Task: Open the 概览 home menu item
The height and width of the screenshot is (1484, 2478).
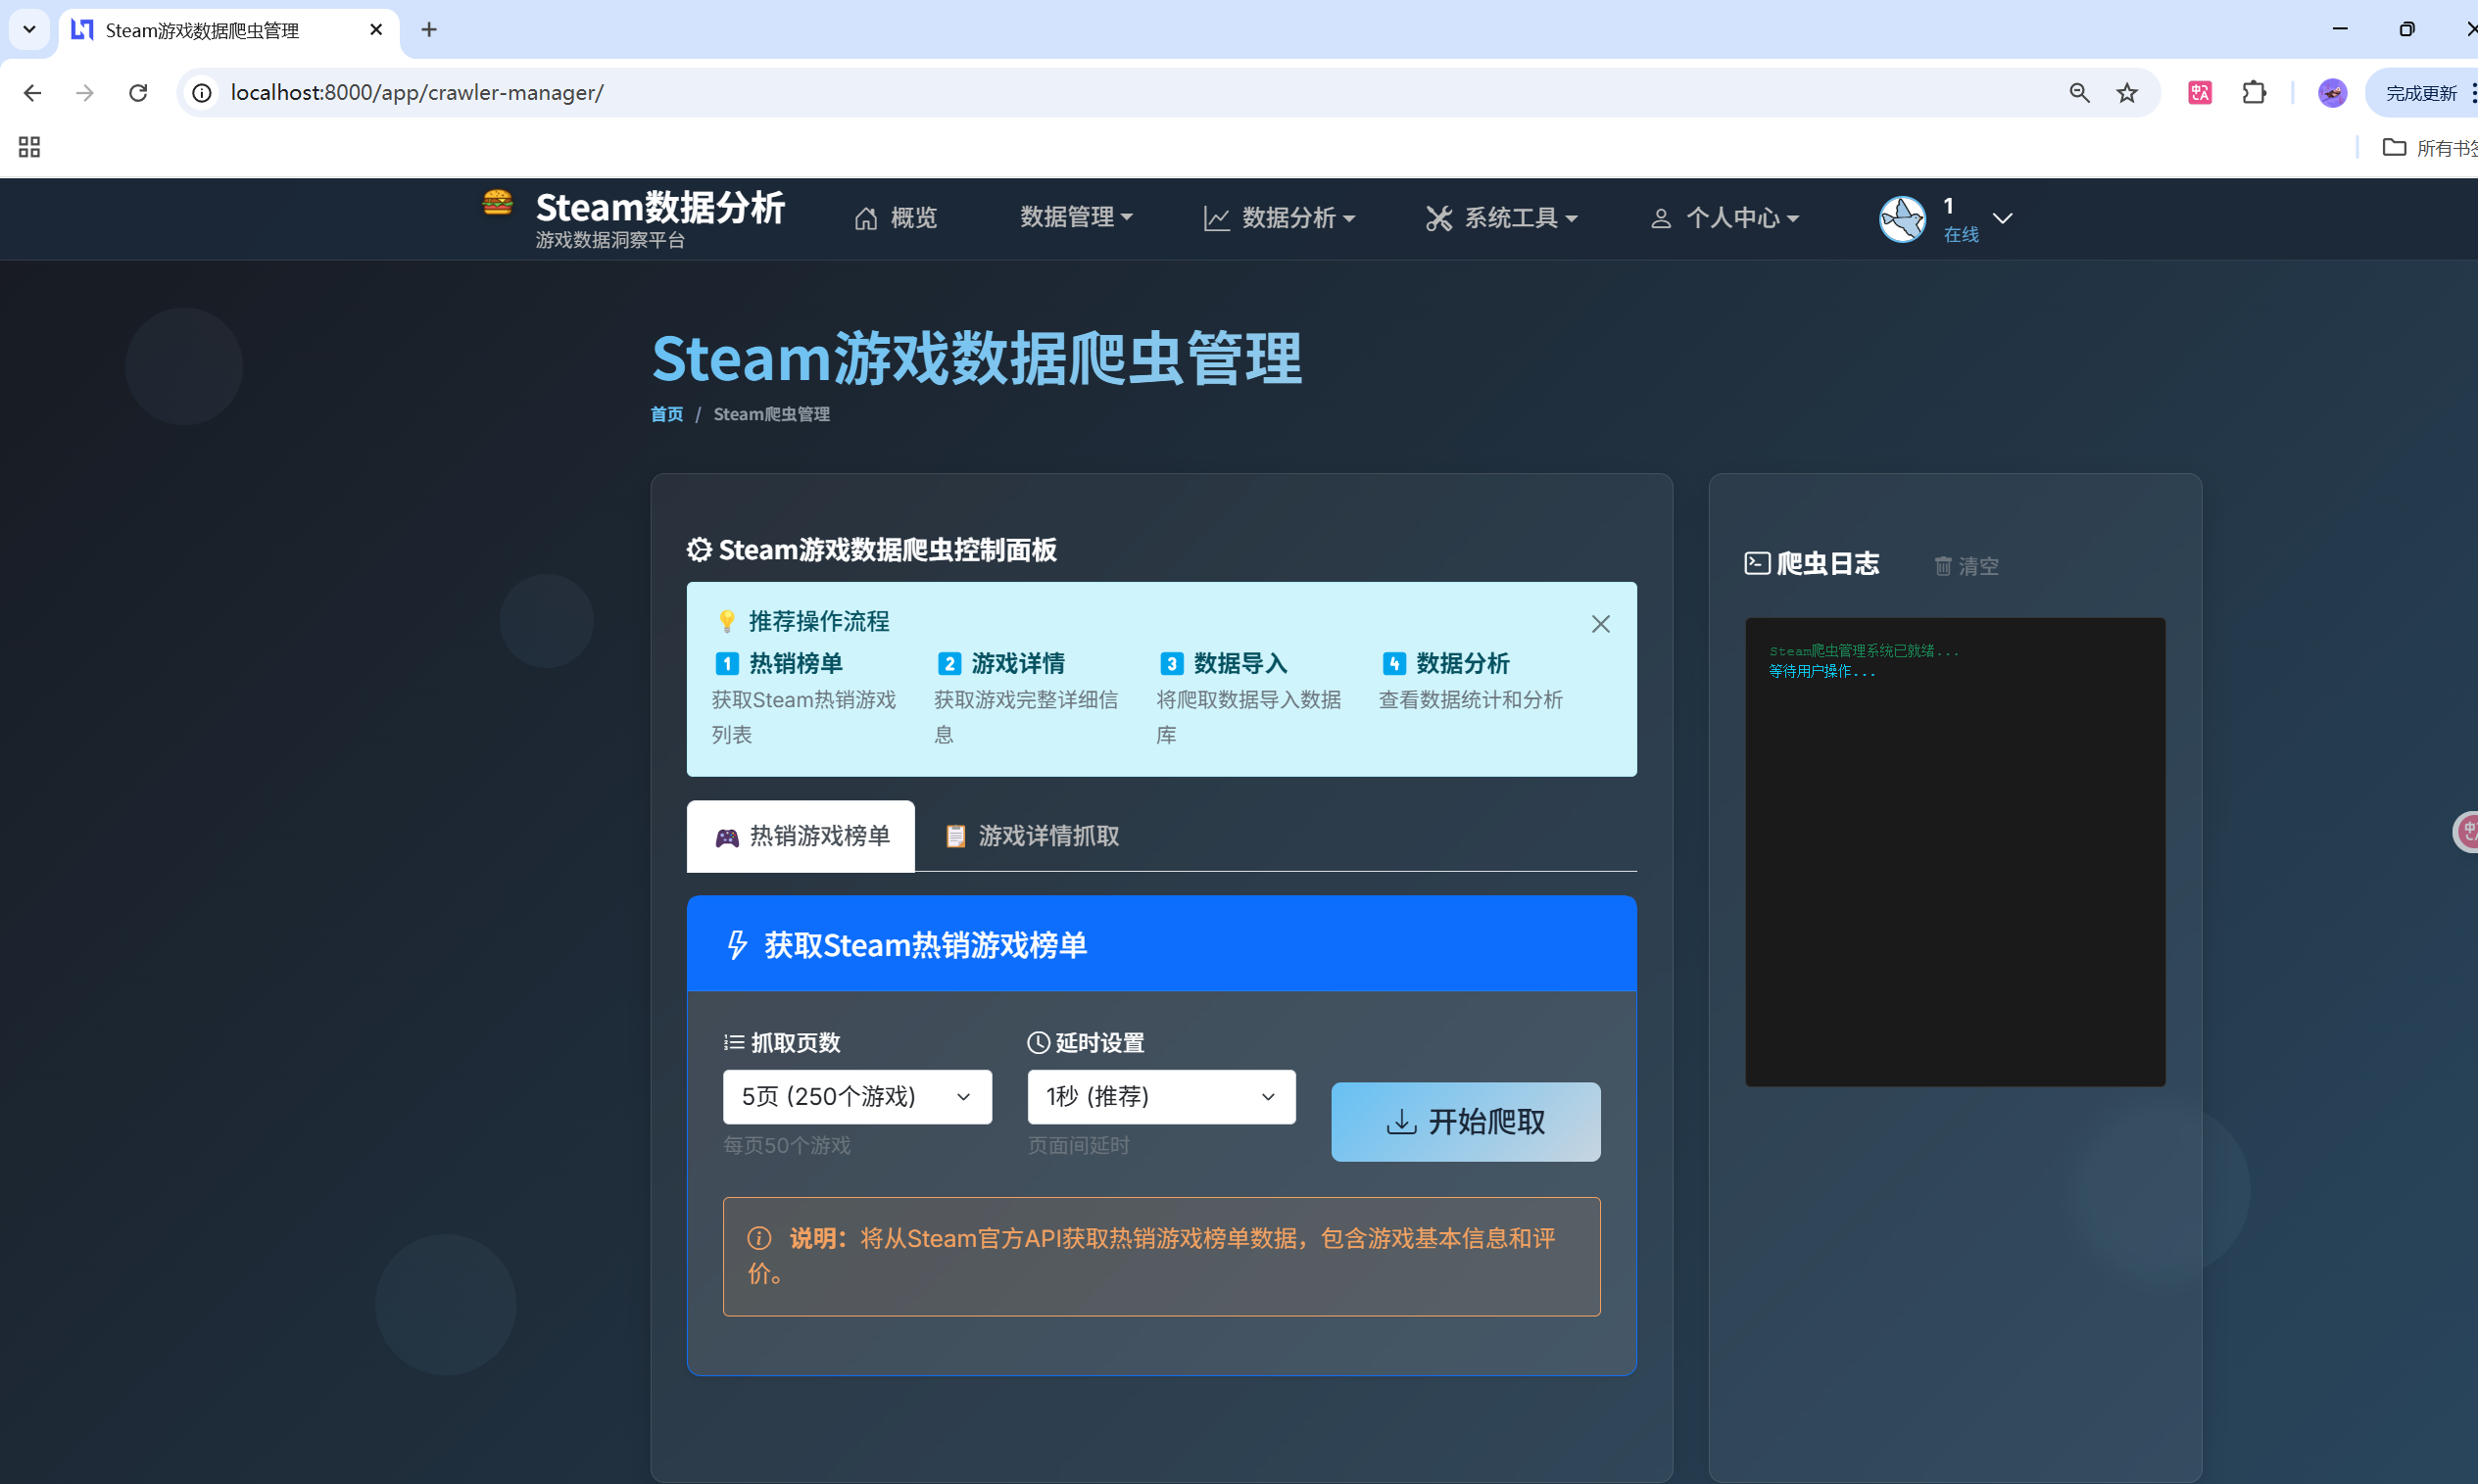Action: [x=895, y=218]
